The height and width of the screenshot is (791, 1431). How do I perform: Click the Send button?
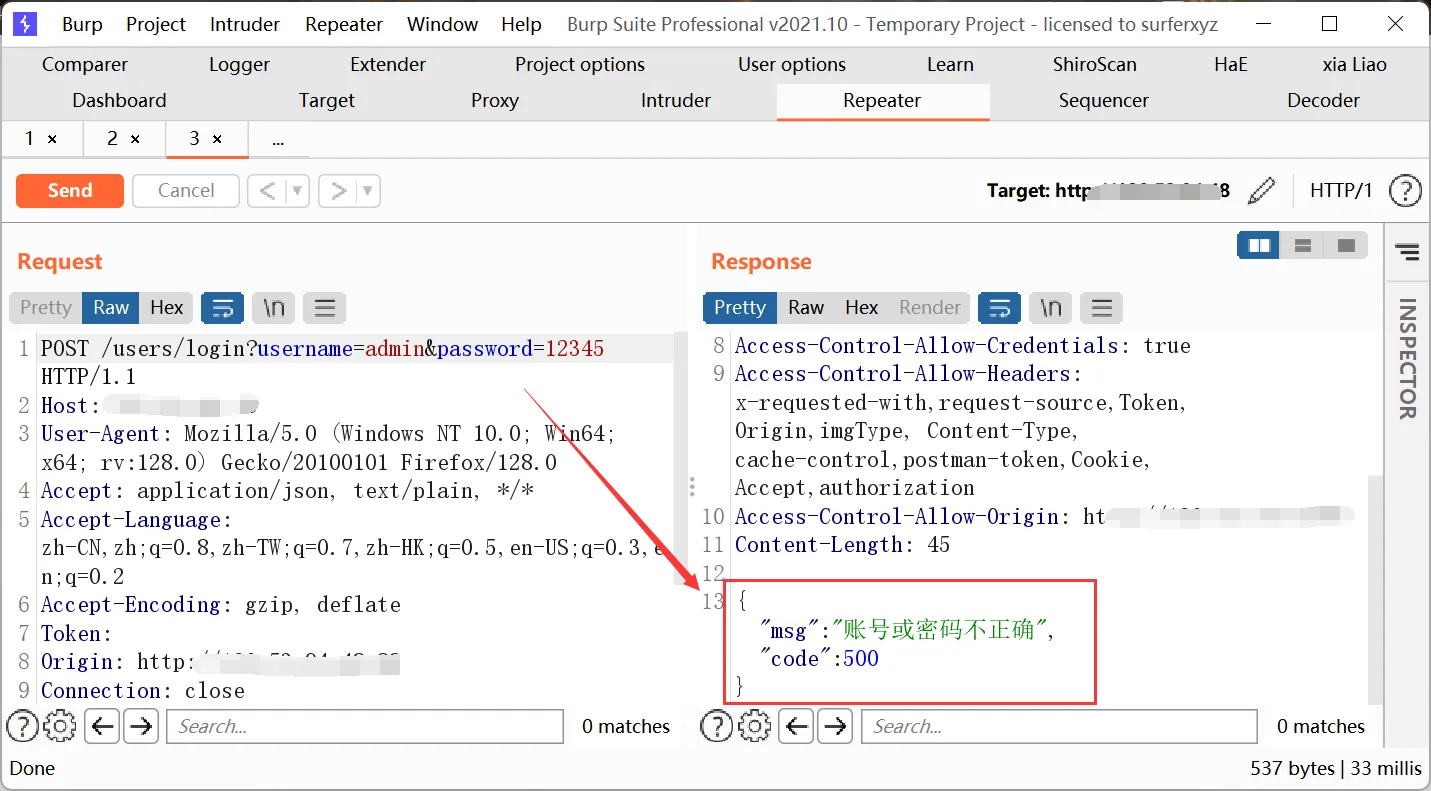tap(69, 190)
